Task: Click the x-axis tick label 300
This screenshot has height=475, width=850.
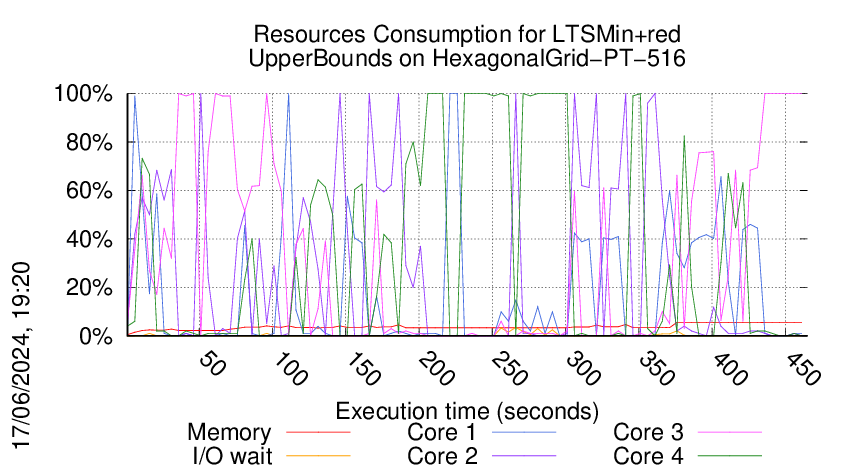Action: [x=584, y=369]
